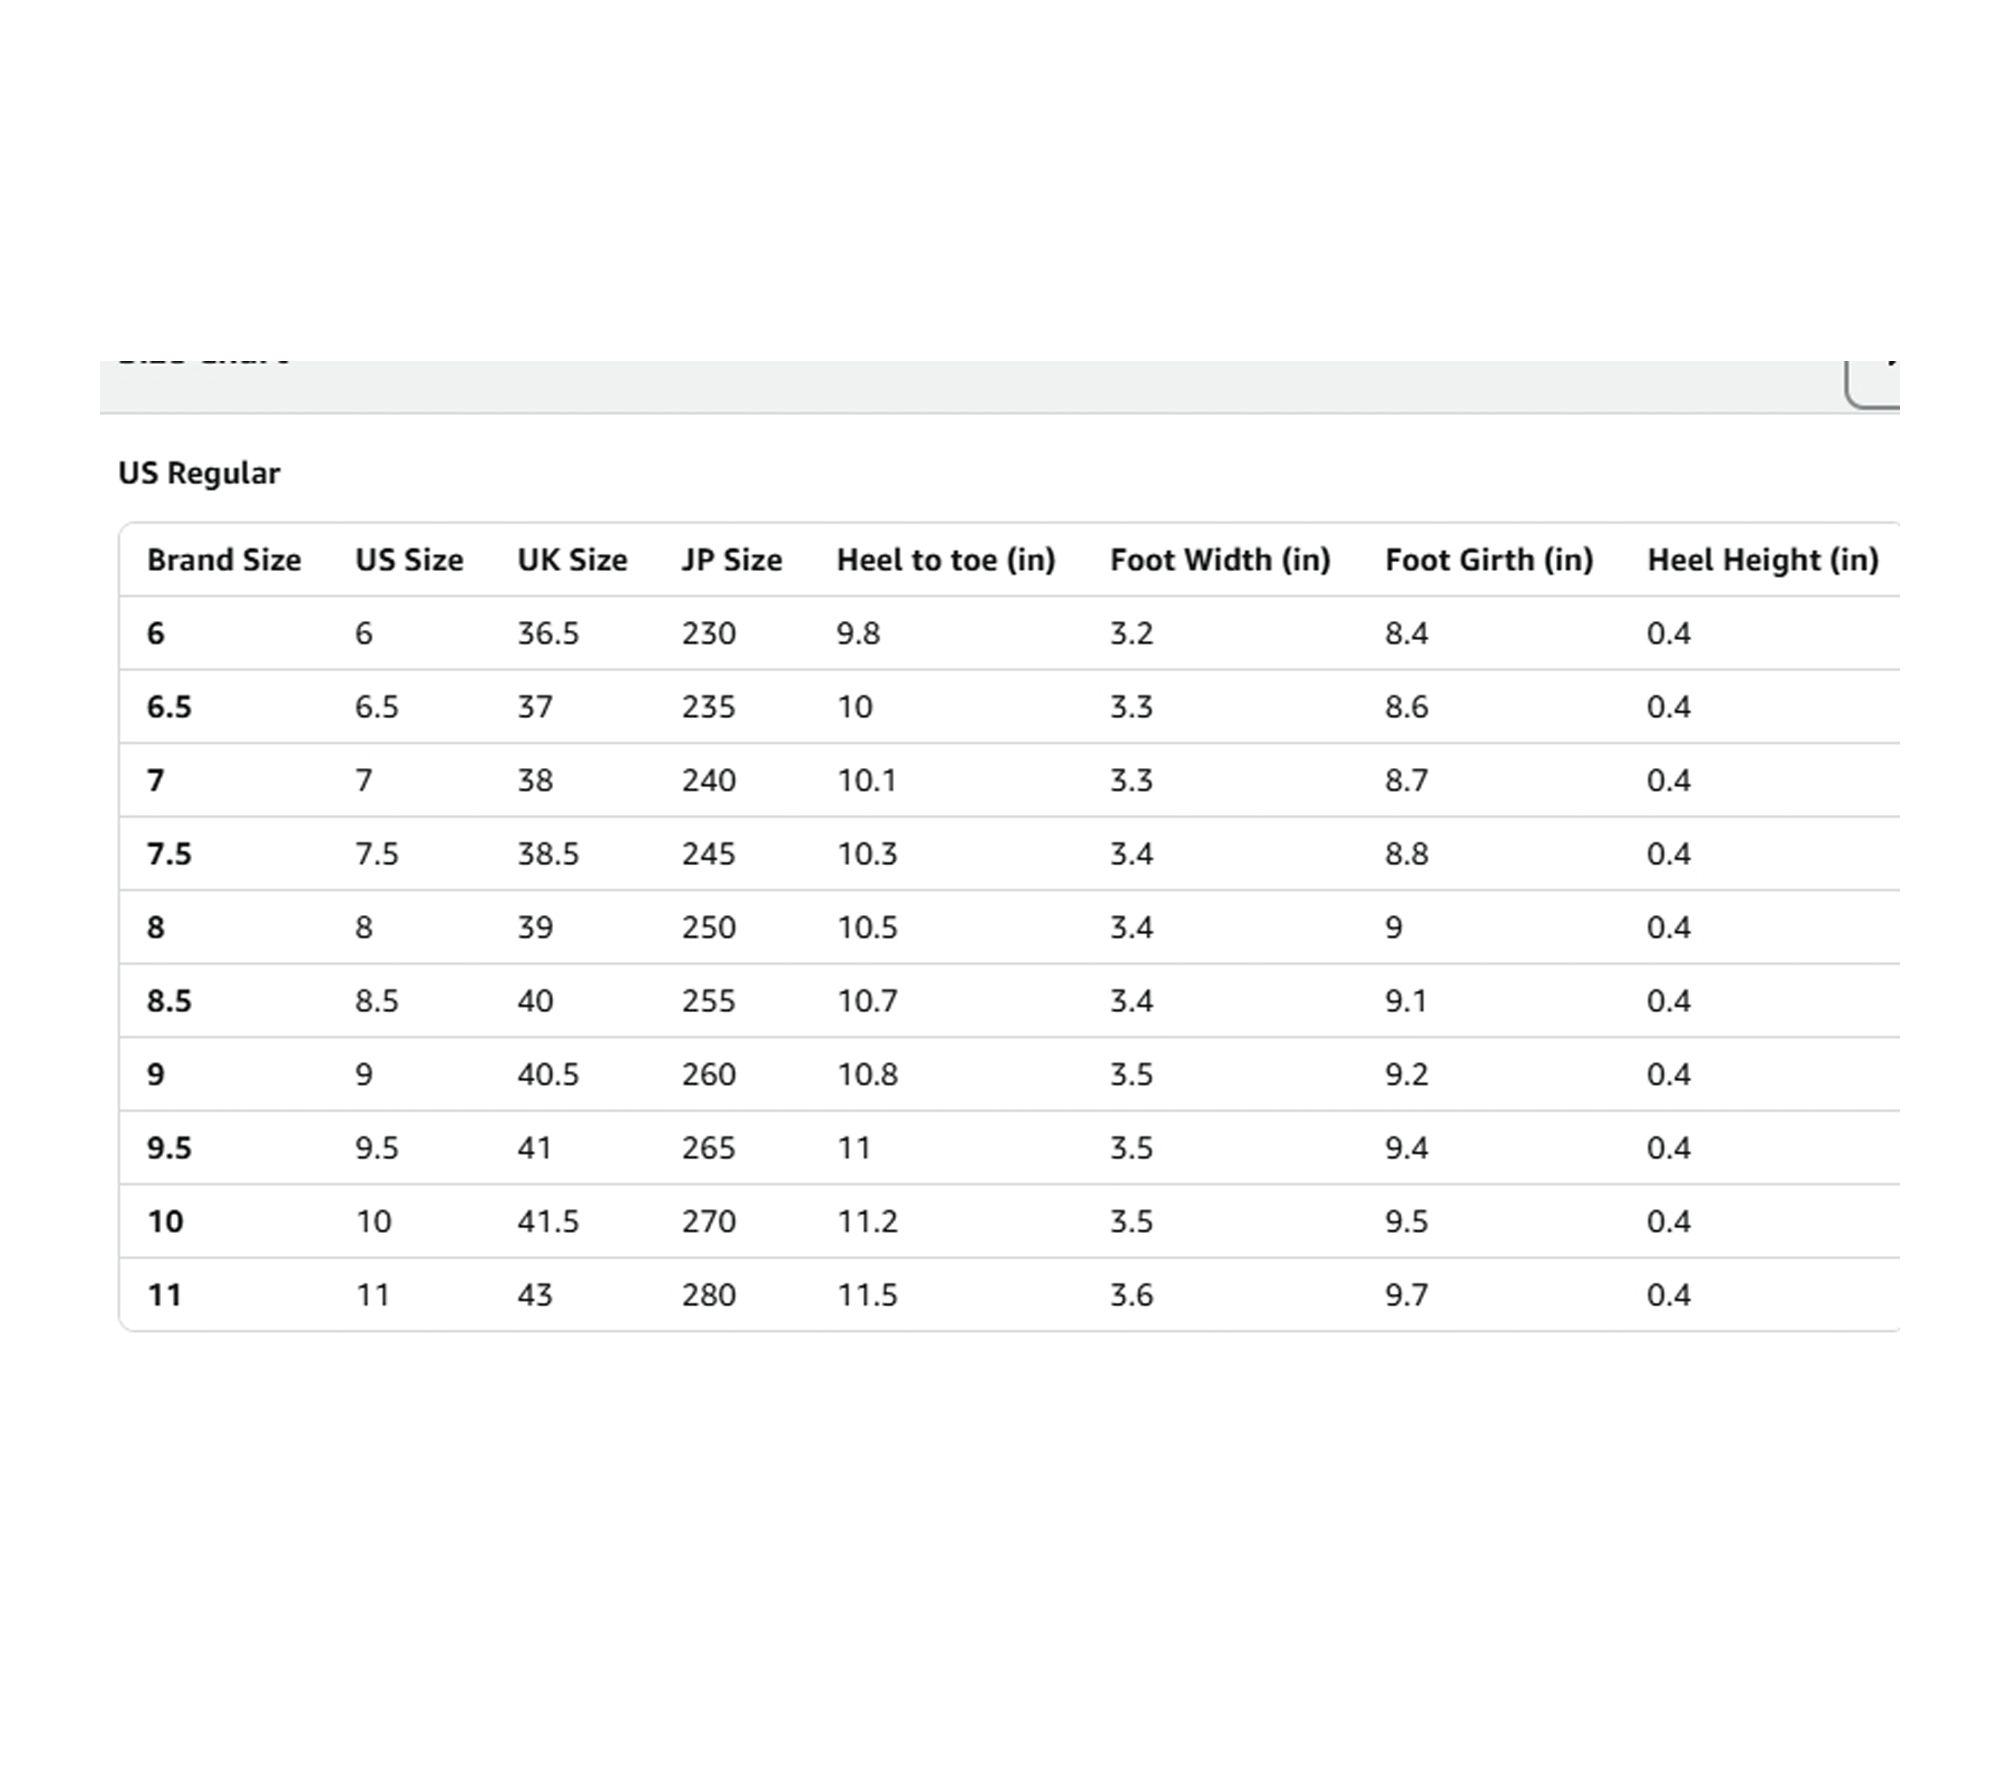Click the UK size 41.5 cell

[x=548, y=1222]
